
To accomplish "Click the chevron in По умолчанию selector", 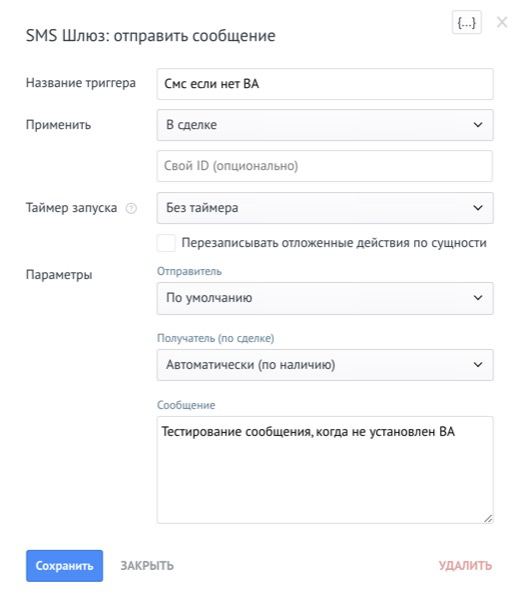I will [478, 298].
